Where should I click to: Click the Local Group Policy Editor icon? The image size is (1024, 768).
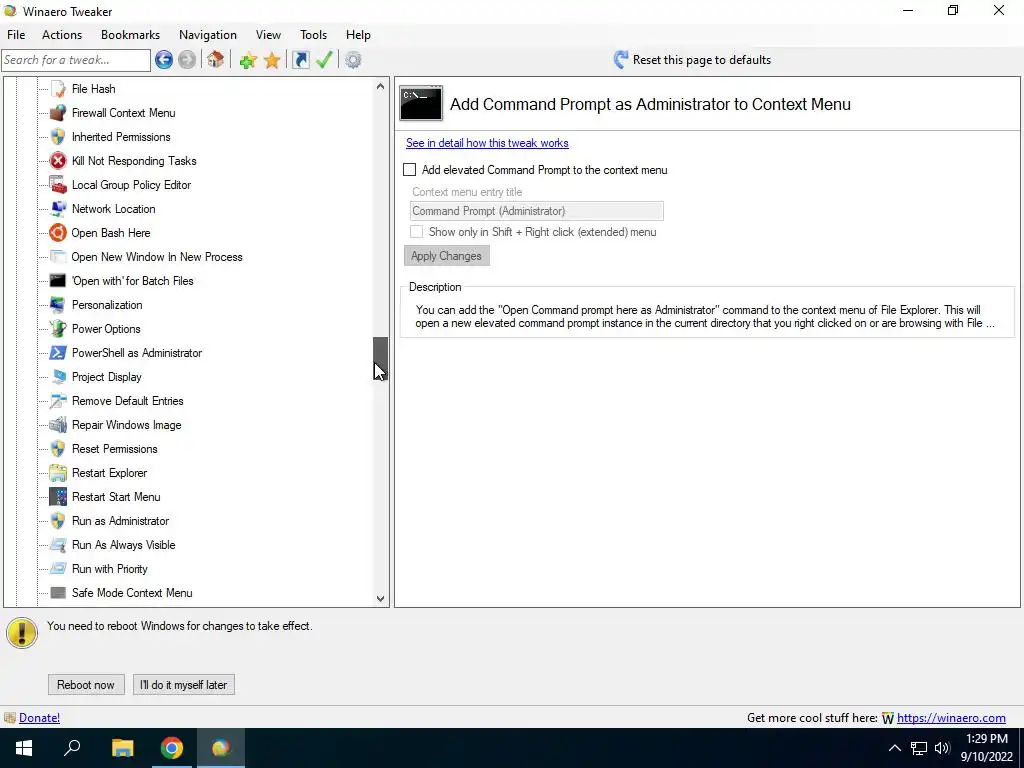58,185
